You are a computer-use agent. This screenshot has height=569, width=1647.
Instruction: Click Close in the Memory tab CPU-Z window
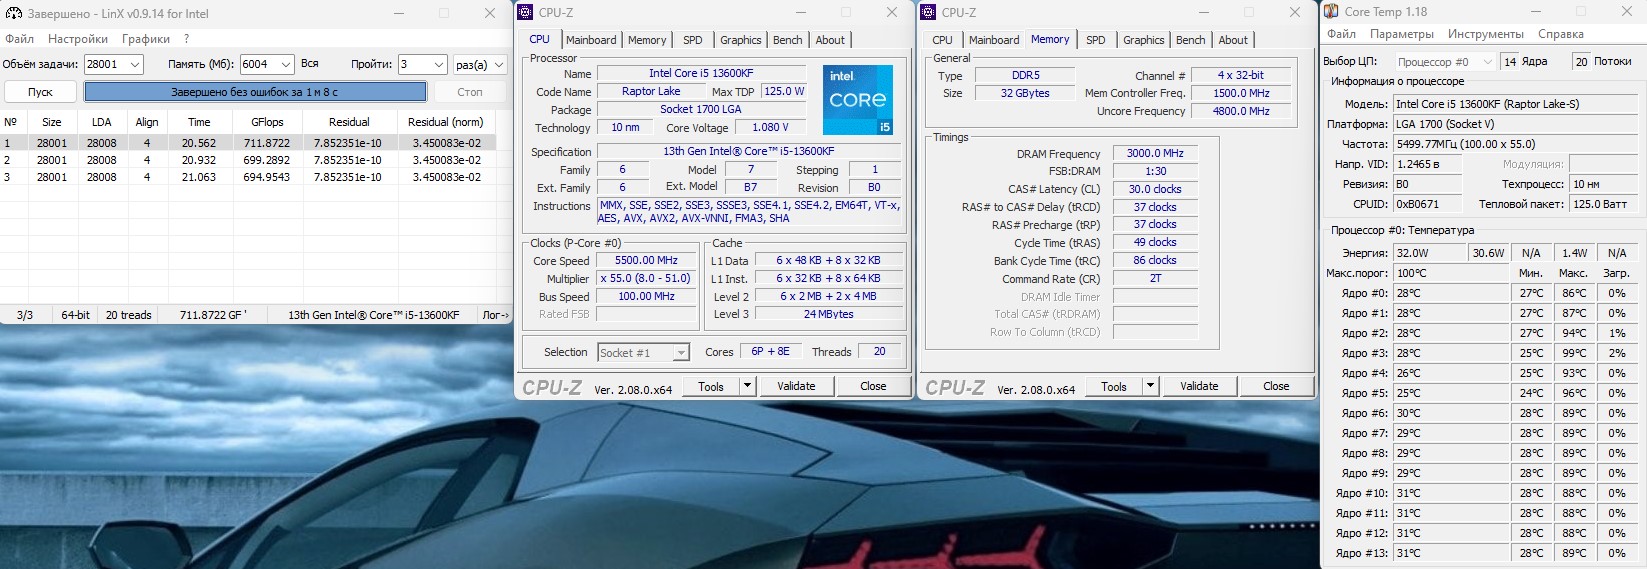coord(1276,386)
